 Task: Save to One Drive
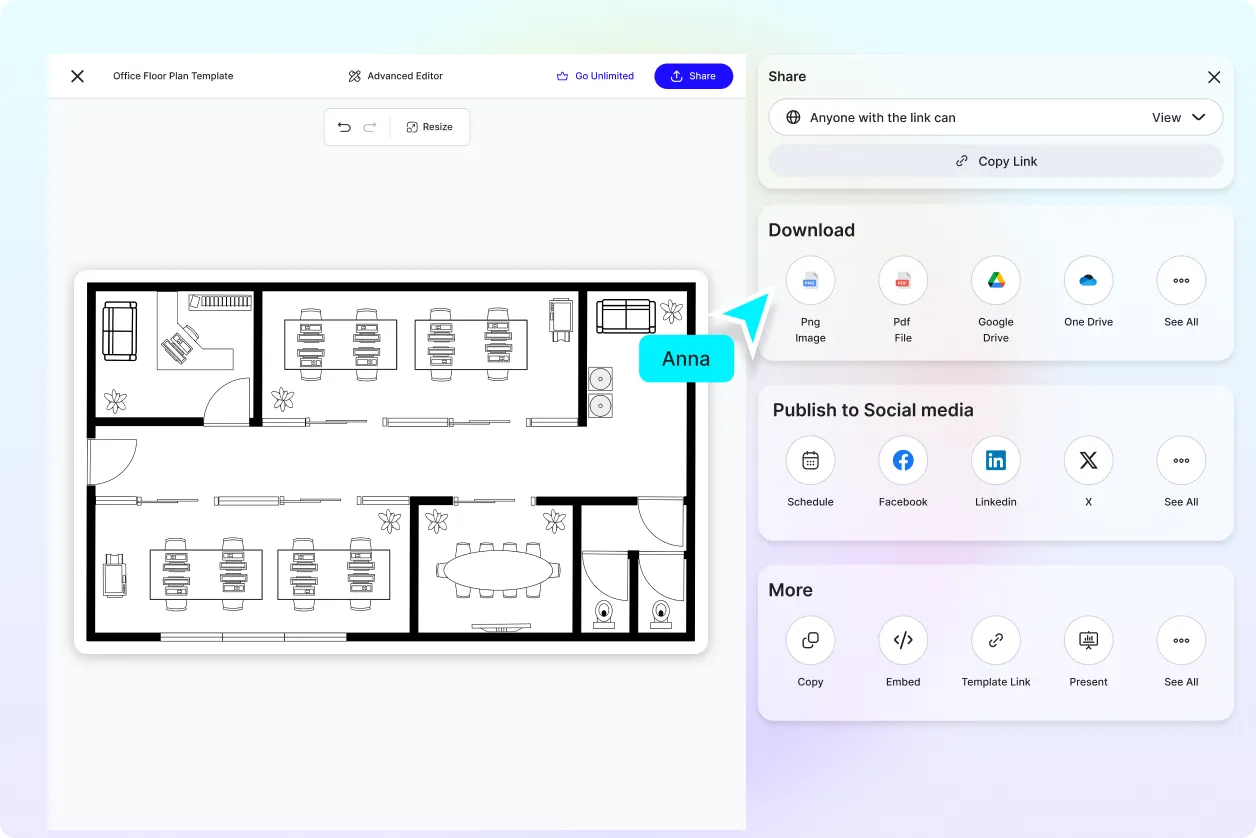tap(1088, 281)
